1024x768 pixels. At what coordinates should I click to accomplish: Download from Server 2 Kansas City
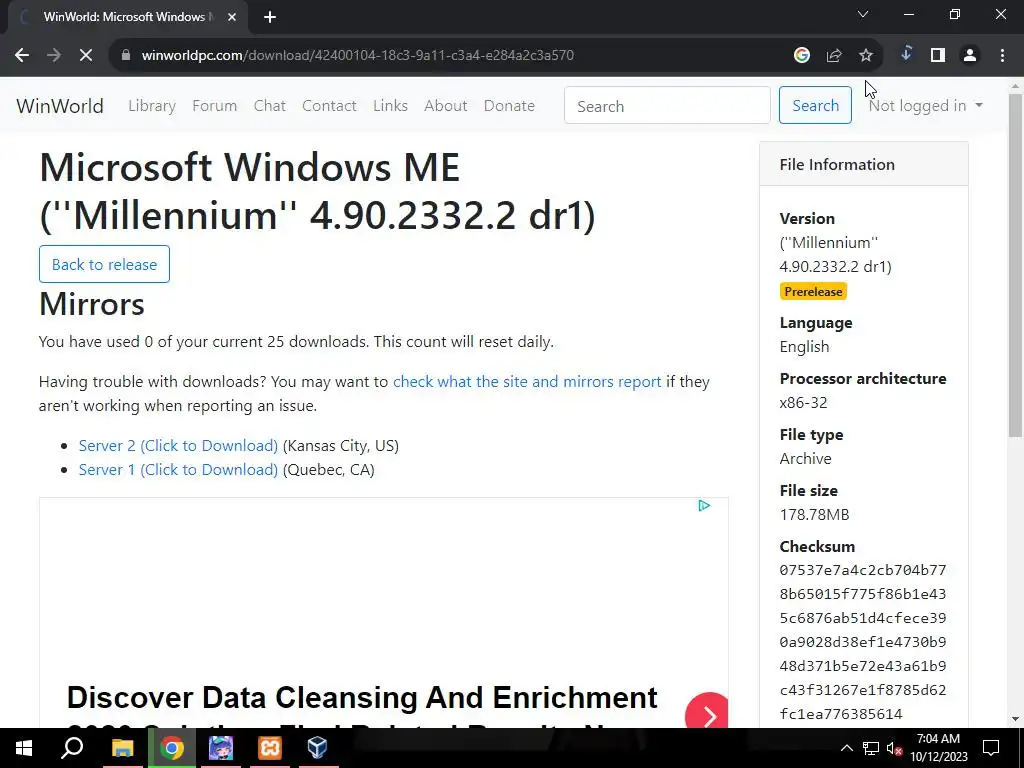178,445
